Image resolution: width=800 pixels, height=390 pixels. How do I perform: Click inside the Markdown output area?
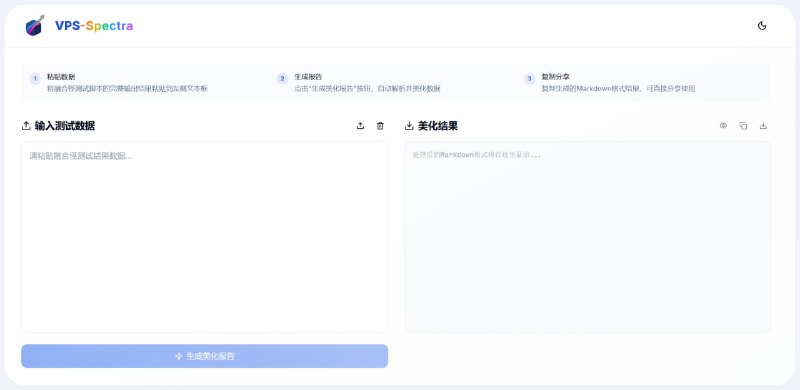point(587,237)
